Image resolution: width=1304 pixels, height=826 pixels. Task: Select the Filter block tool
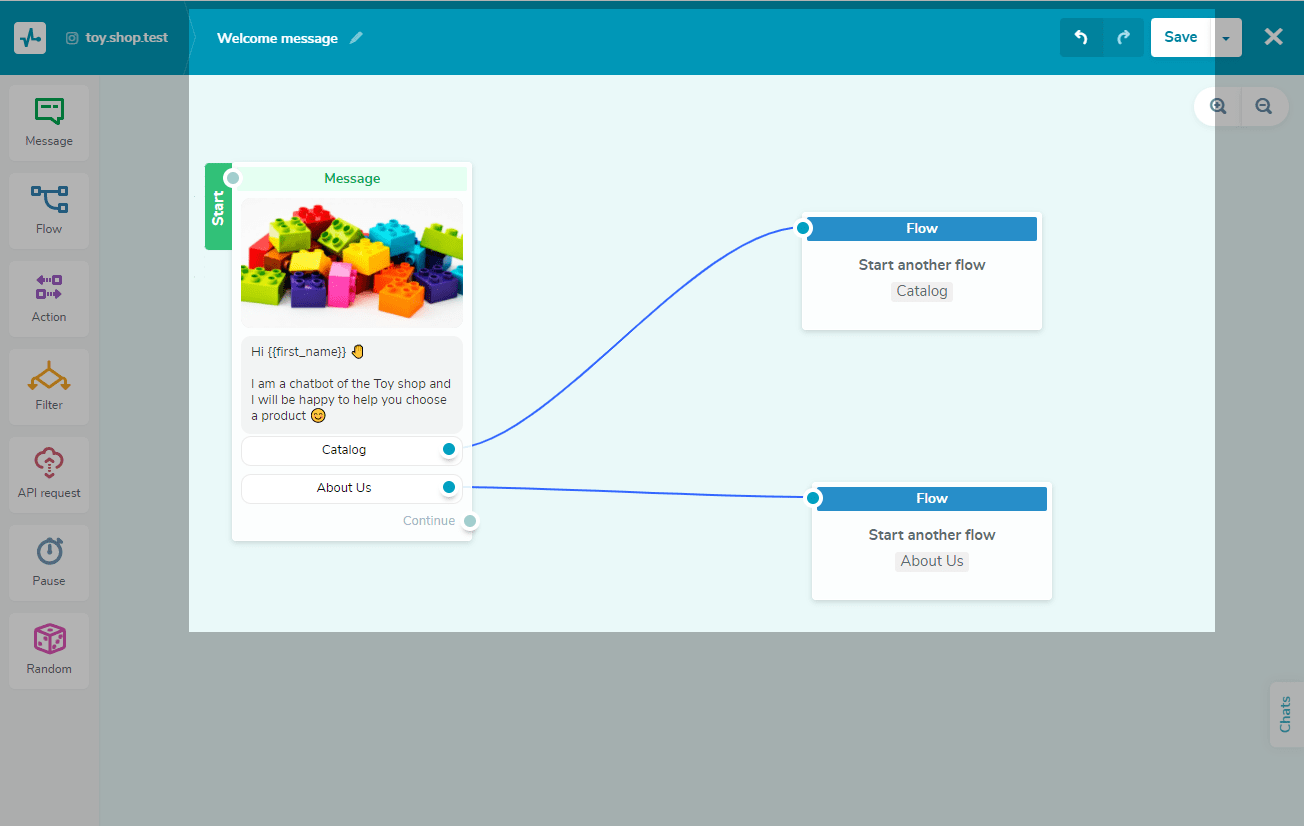(x=48, y=386)
